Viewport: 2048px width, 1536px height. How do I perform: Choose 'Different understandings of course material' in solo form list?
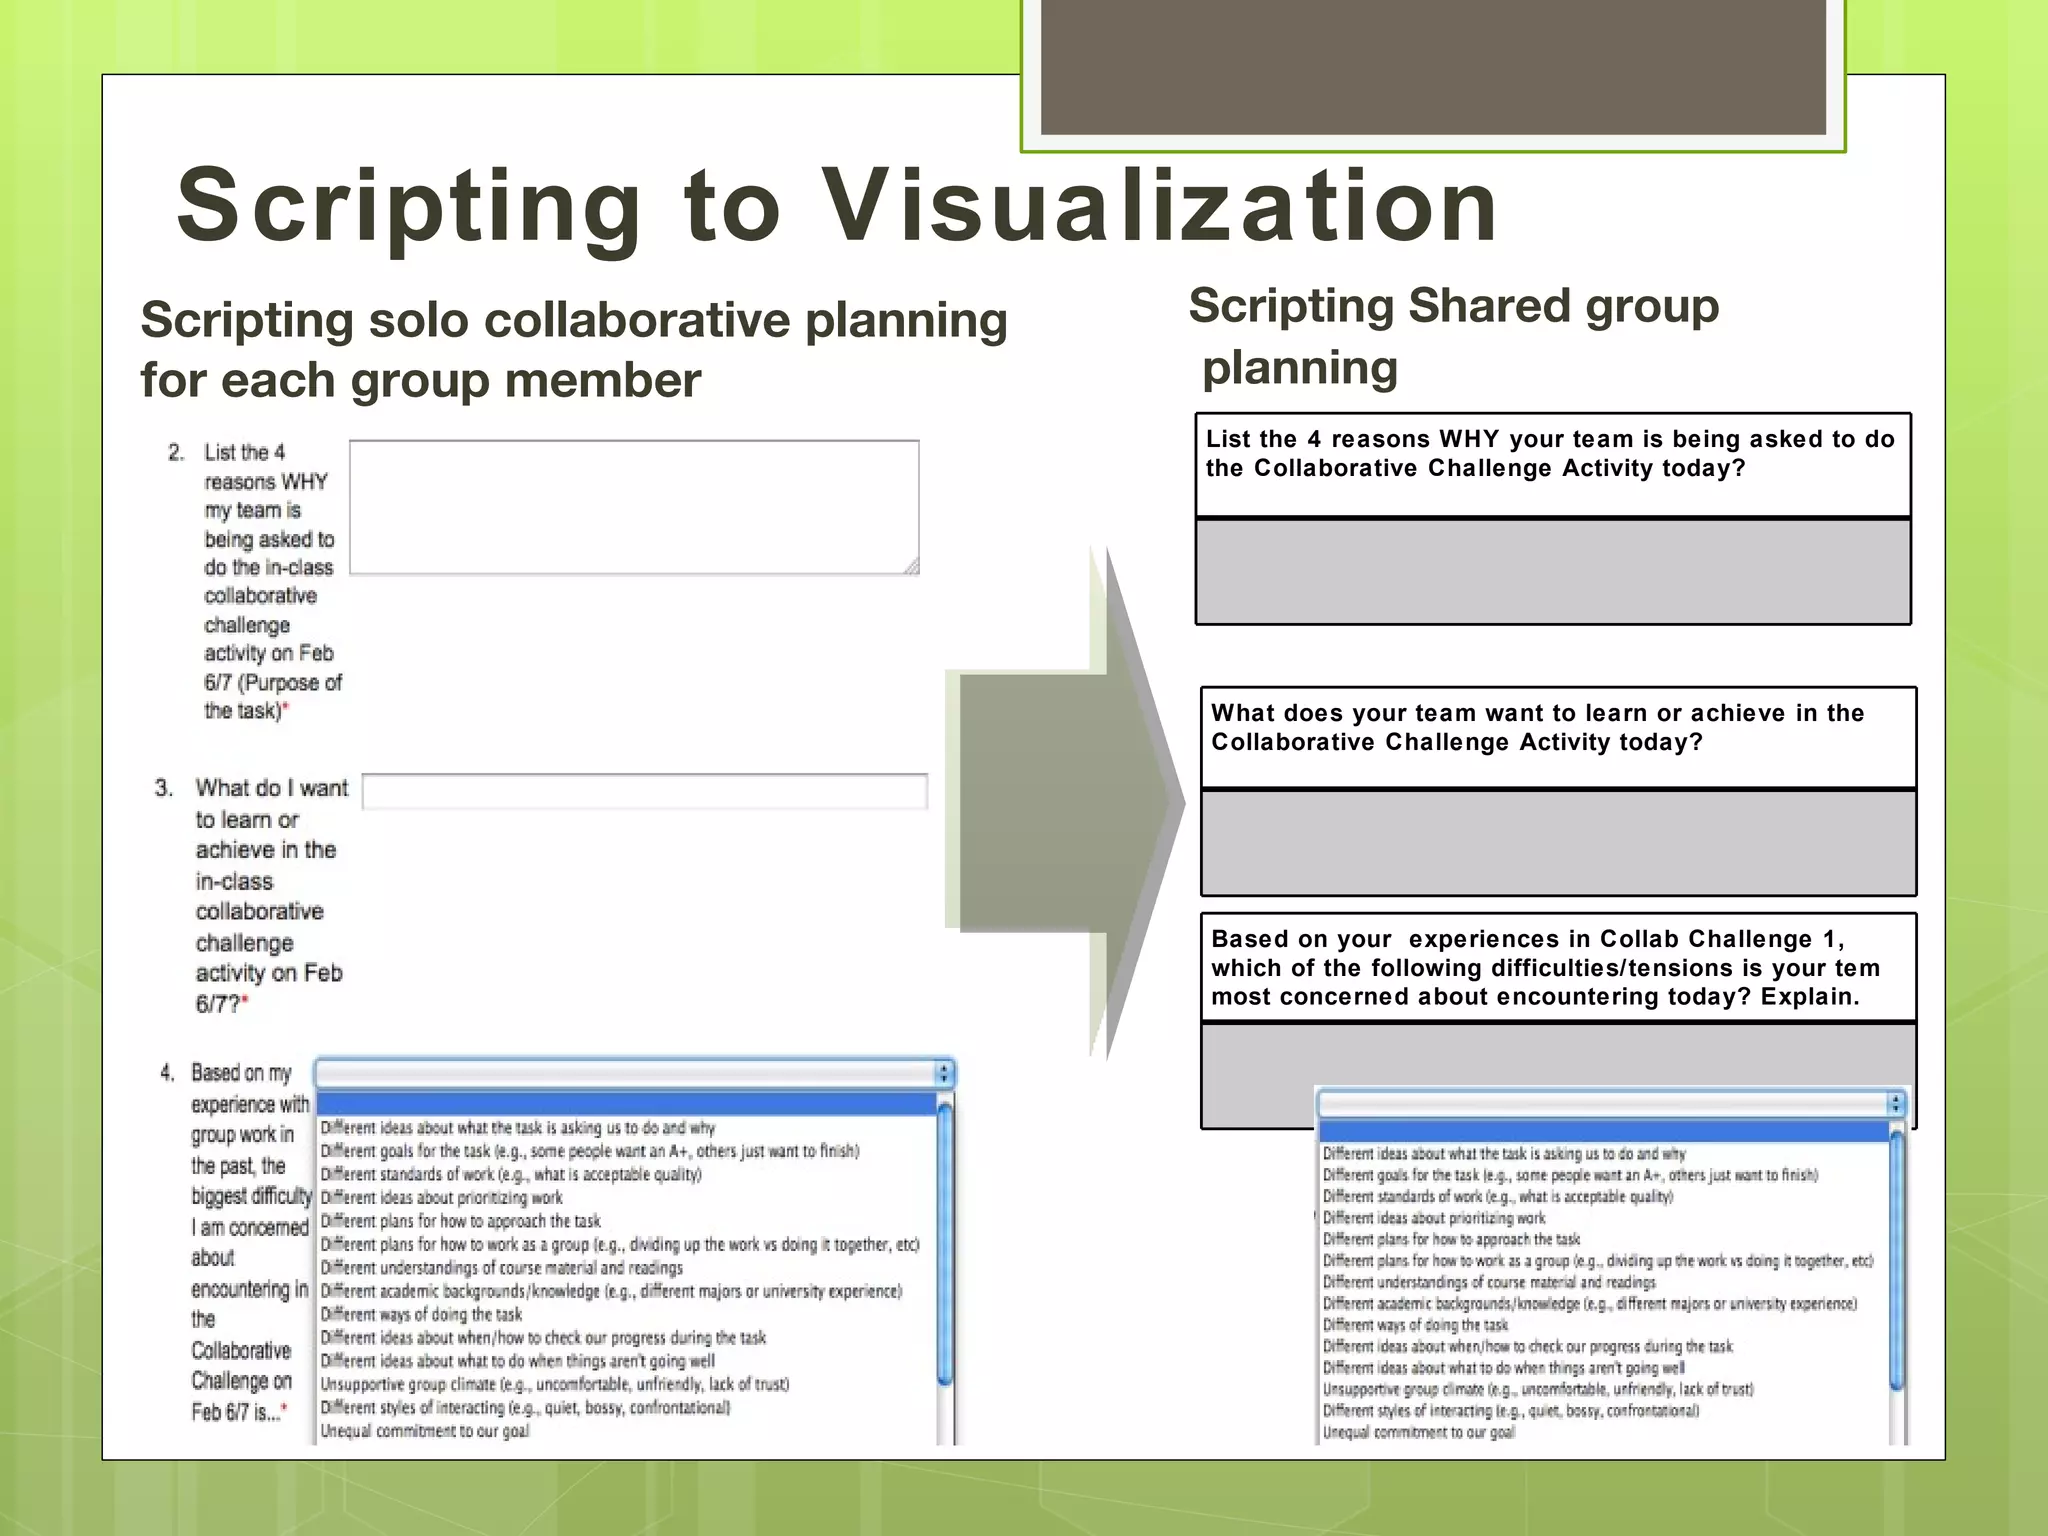coord(502,1268)
